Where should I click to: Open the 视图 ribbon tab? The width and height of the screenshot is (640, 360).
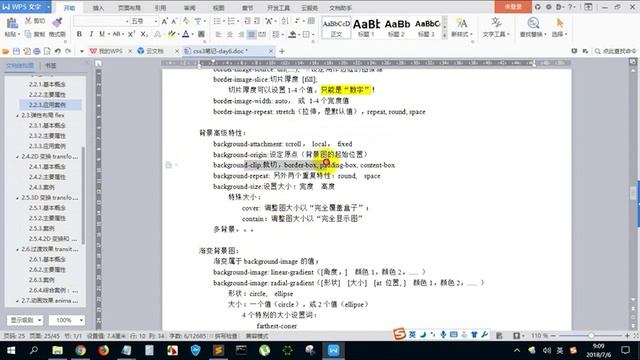tap(219, 8)
